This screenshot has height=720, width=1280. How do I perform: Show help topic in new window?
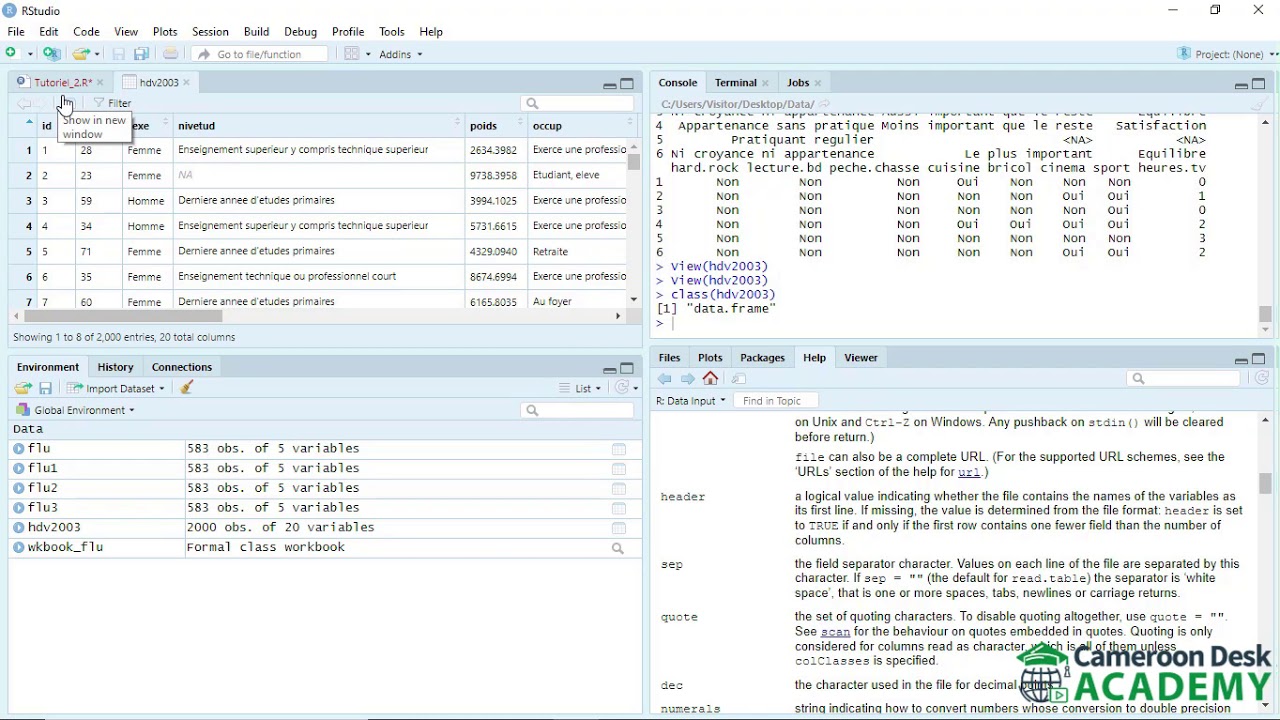coord(739,379)
